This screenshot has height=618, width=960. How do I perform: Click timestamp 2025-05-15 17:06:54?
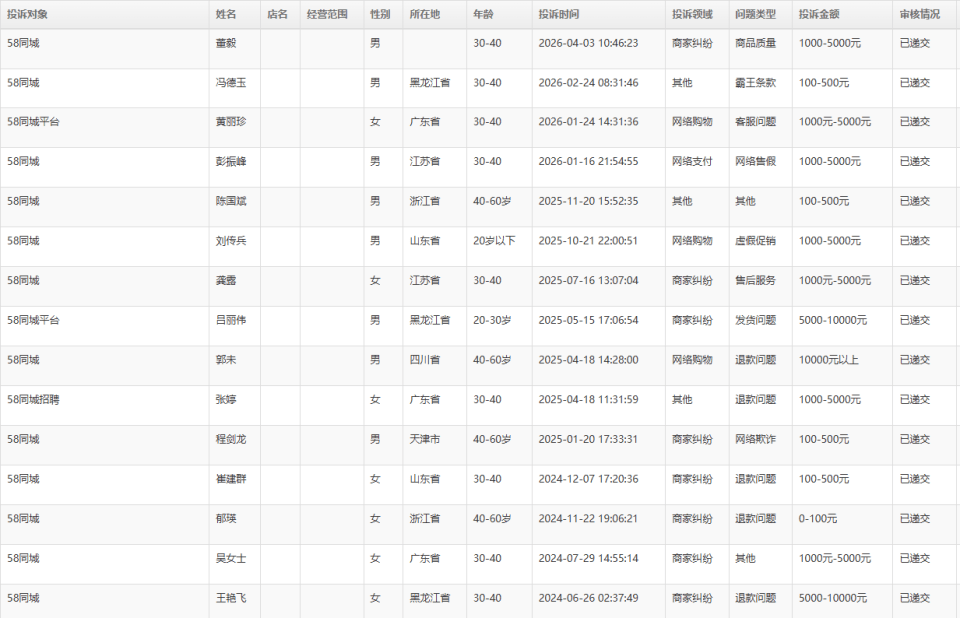(x=588, y=320)
